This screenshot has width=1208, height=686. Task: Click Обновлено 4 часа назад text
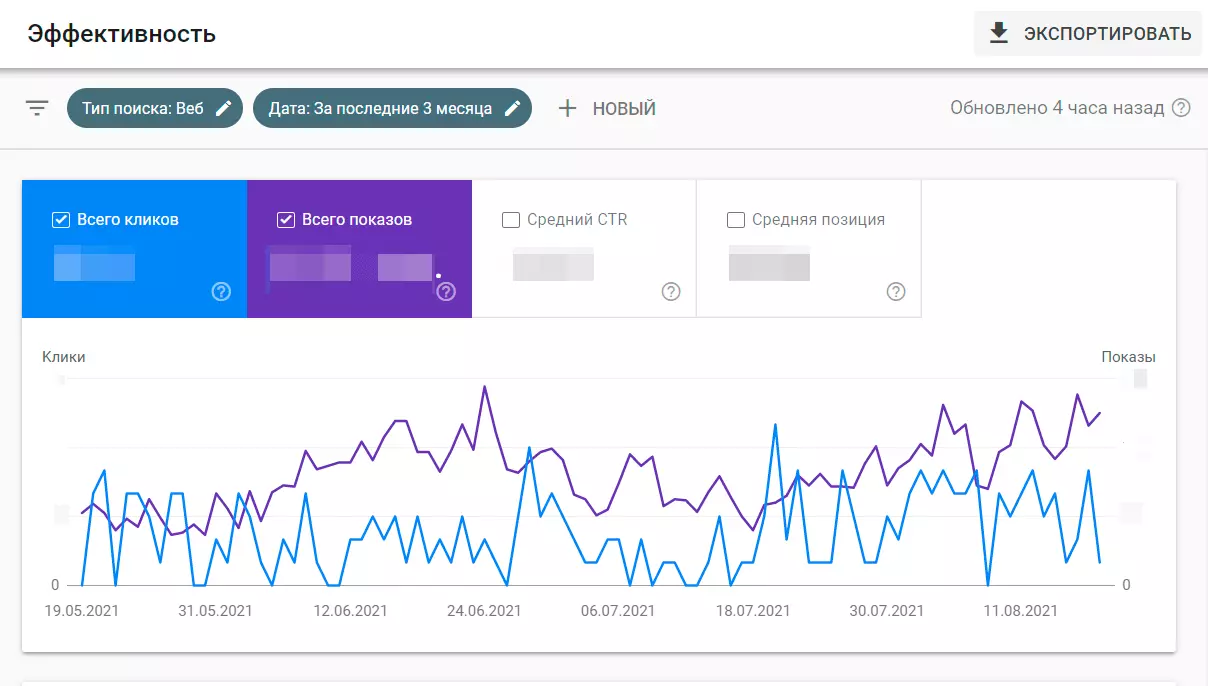(x=1057, y=108)
